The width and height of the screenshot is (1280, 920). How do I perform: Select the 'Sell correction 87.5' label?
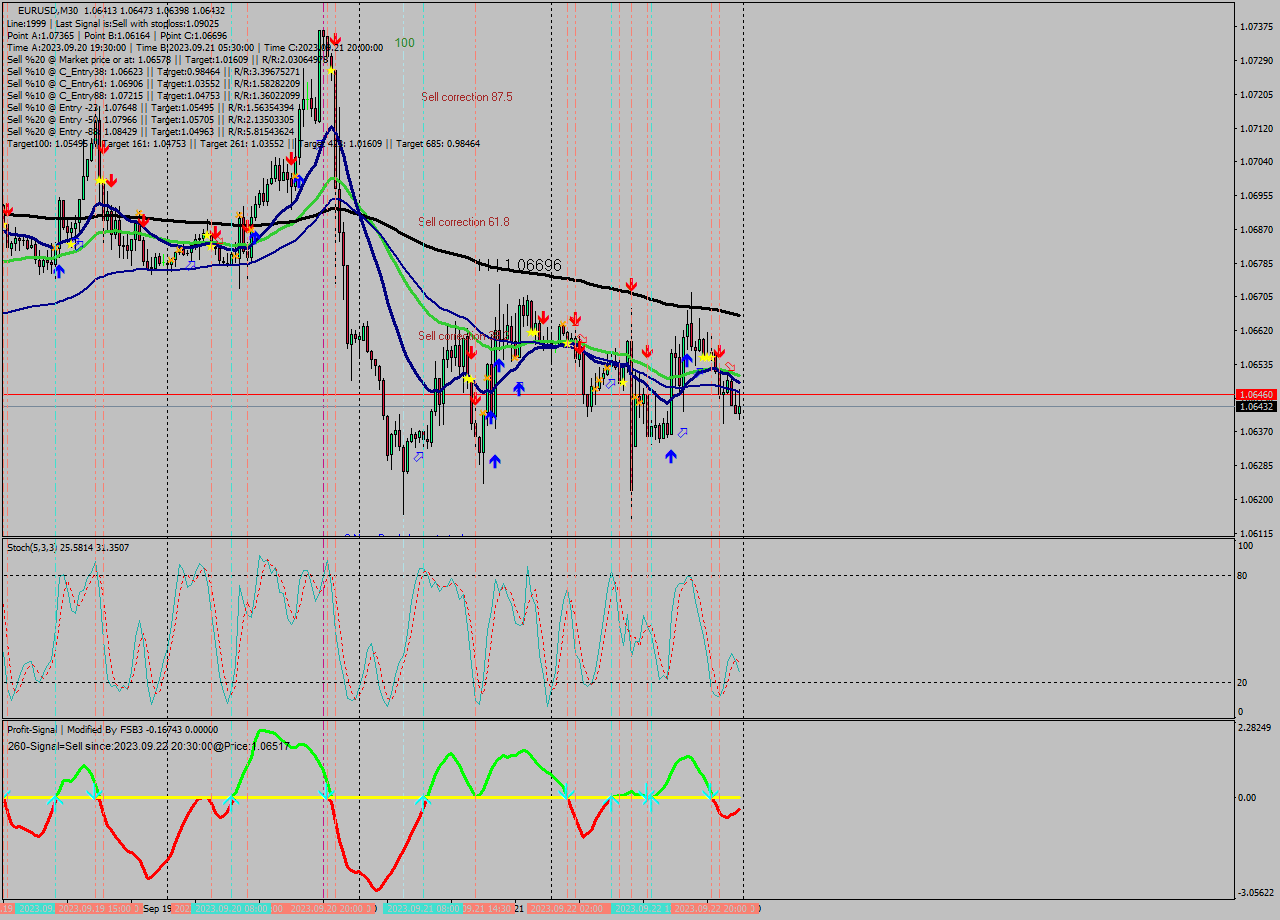point(467,97)
